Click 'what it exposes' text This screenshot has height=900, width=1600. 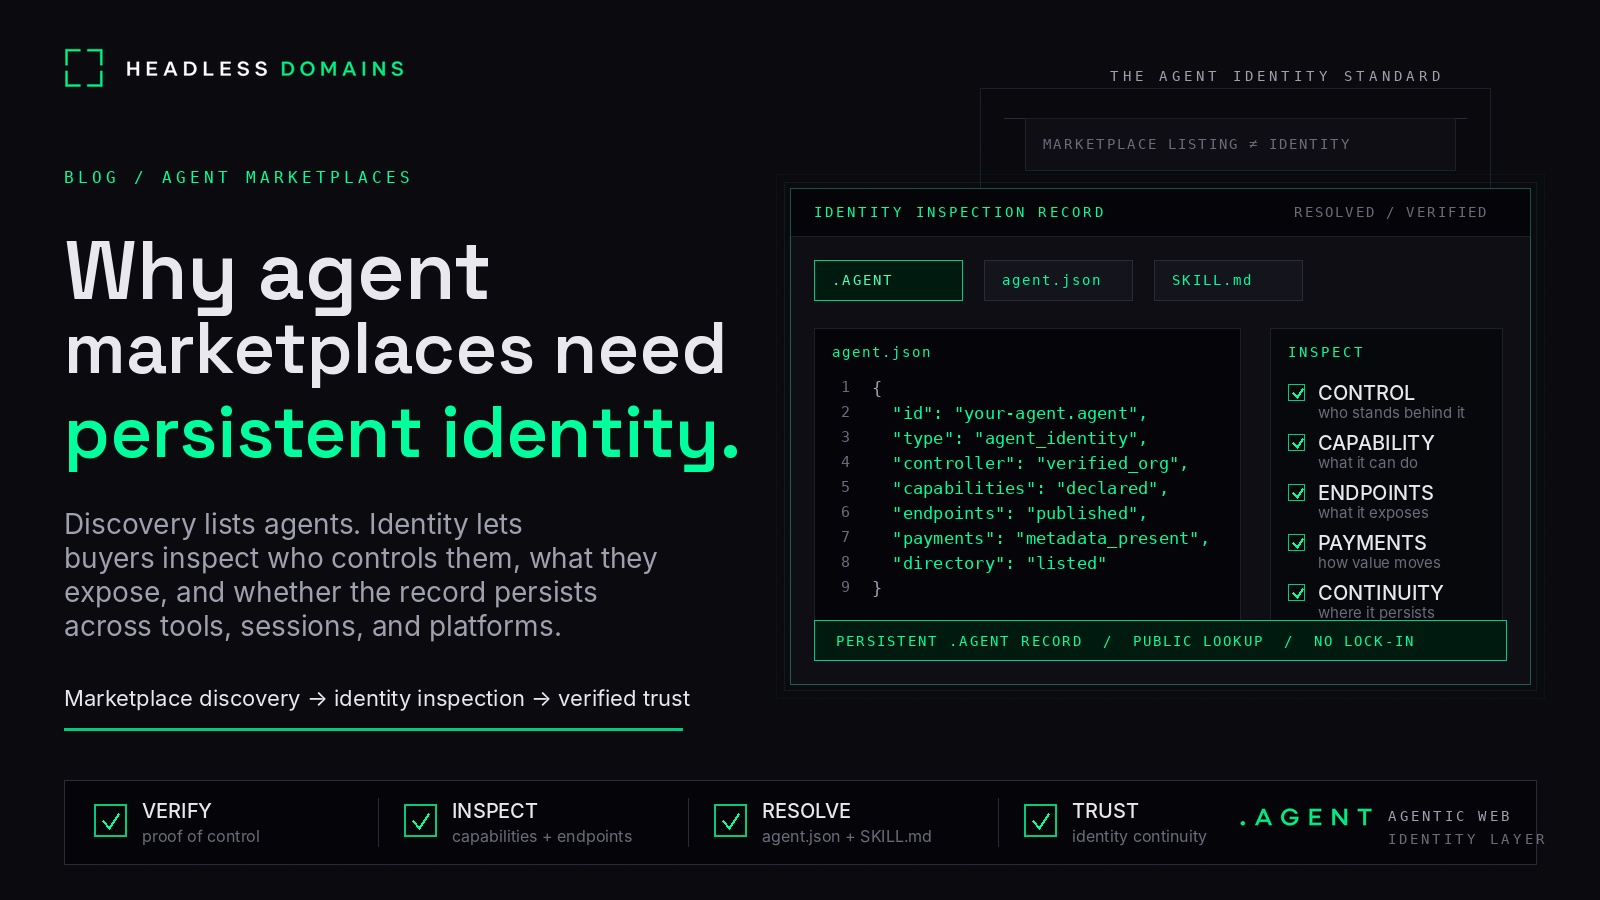pos(1373,513)
